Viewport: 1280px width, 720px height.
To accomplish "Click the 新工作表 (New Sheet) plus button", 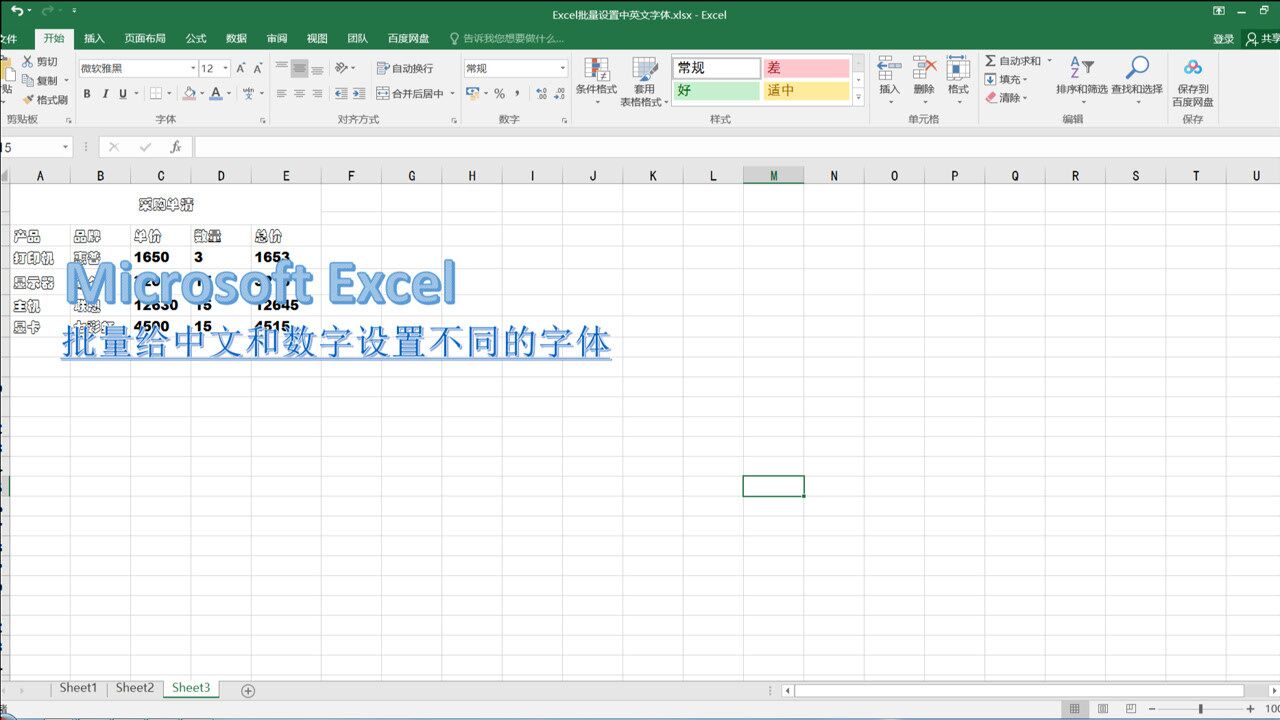I will (x=246, y=690).
